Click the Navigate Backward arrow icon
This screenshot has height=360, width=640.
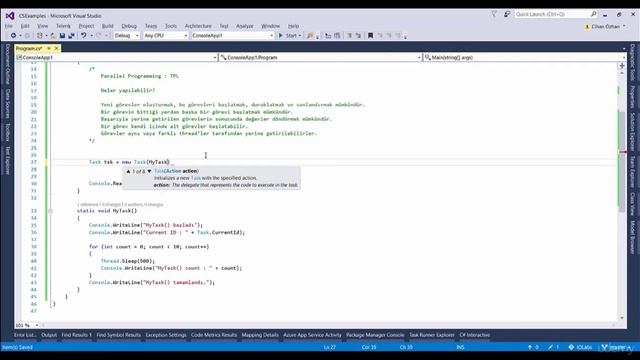(x=13, y=36)
